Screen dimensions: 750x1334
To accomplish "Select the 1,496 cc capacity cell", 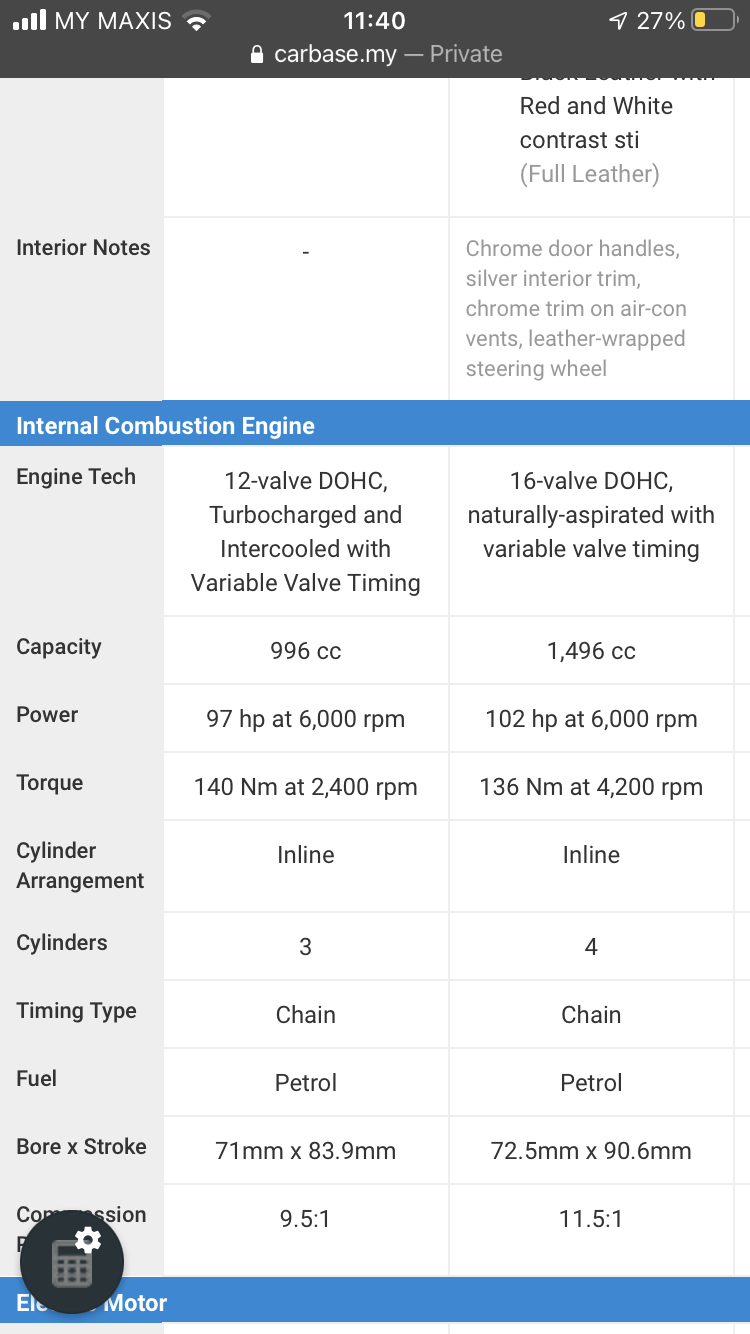I will (x=591, y=651).
